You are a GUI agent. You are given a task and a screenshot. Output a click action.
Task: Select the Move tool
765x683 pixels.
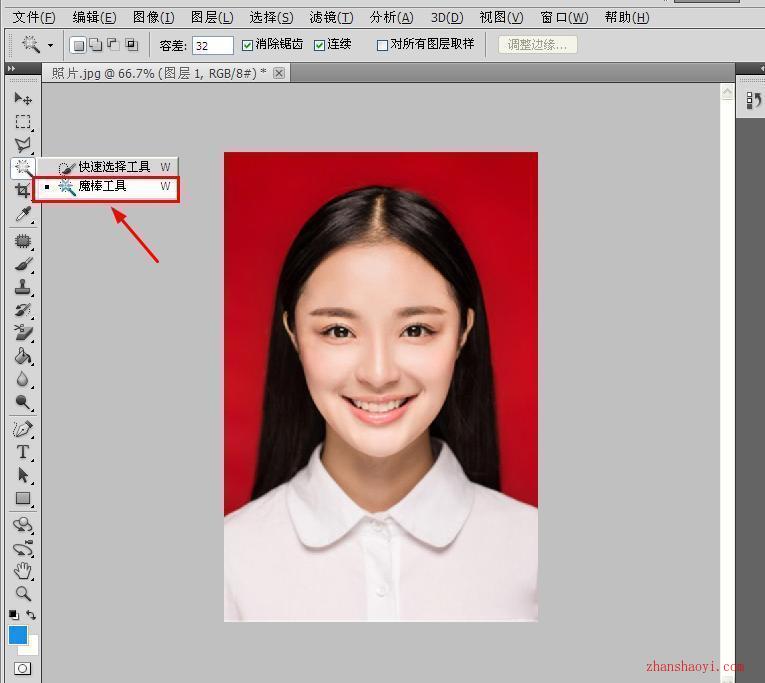pos(22,98)
